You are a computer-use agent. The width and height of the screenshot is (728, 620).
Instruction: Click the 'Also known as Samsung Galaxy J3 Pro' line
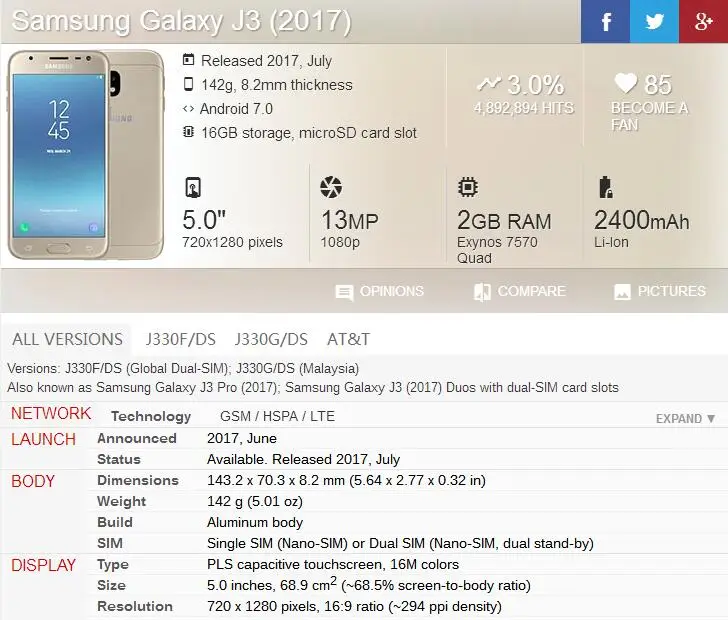313,388
